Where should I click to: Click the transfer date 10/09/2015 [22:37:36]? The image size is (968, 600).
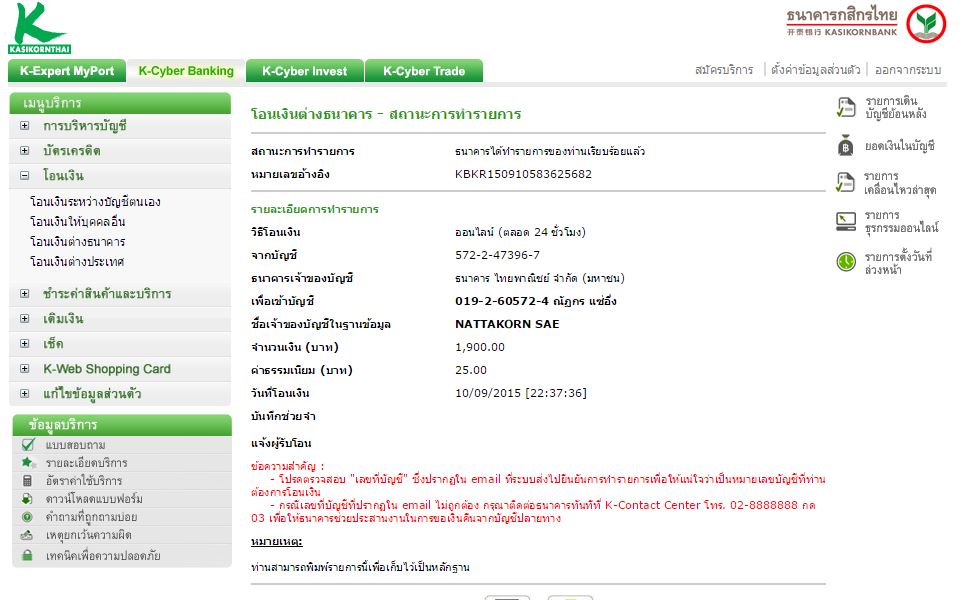click(x=521, y=393)
